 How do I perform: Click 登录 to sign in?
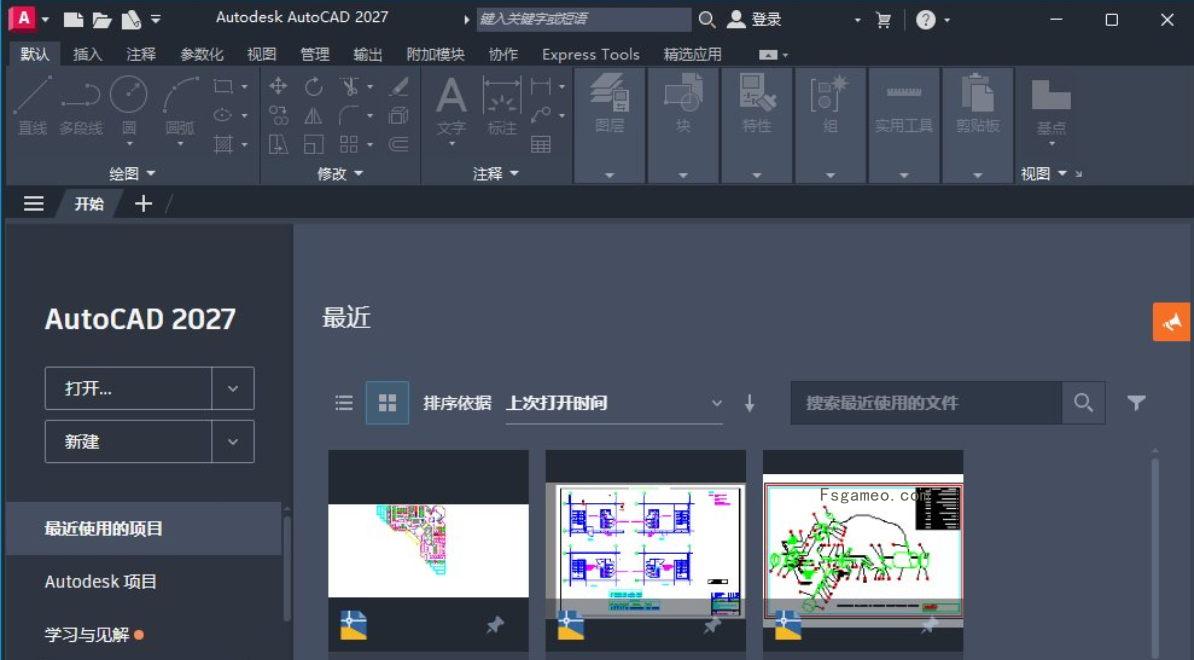click(766, 17)
